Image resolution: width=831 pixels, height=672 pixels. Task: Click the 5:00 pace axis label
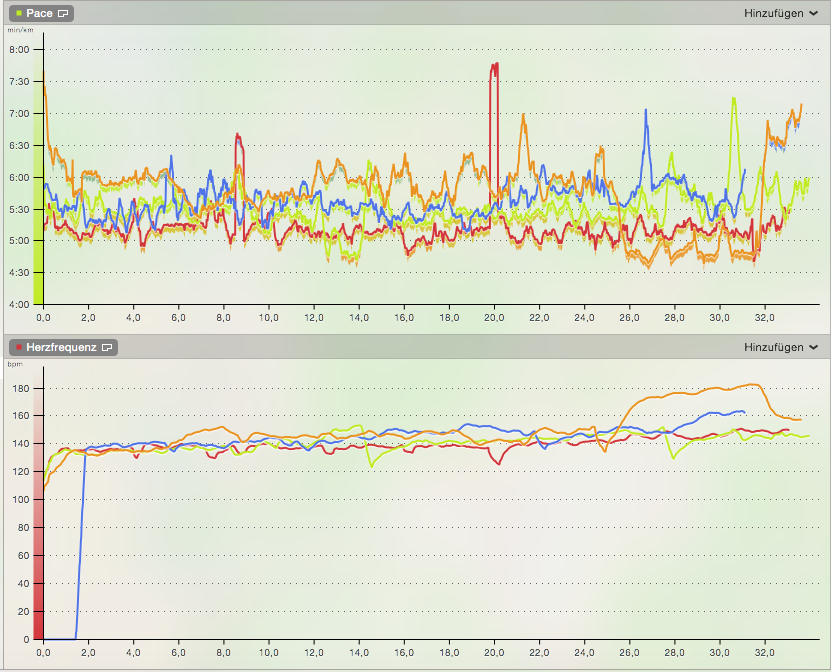click(x=19, y=241)
